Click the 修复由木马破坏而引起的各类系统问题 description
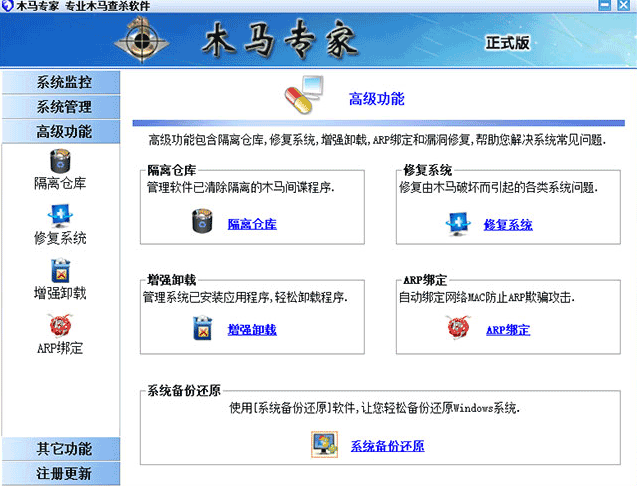Viewport: 637px width, 486px height. click(x=498, y=187)
